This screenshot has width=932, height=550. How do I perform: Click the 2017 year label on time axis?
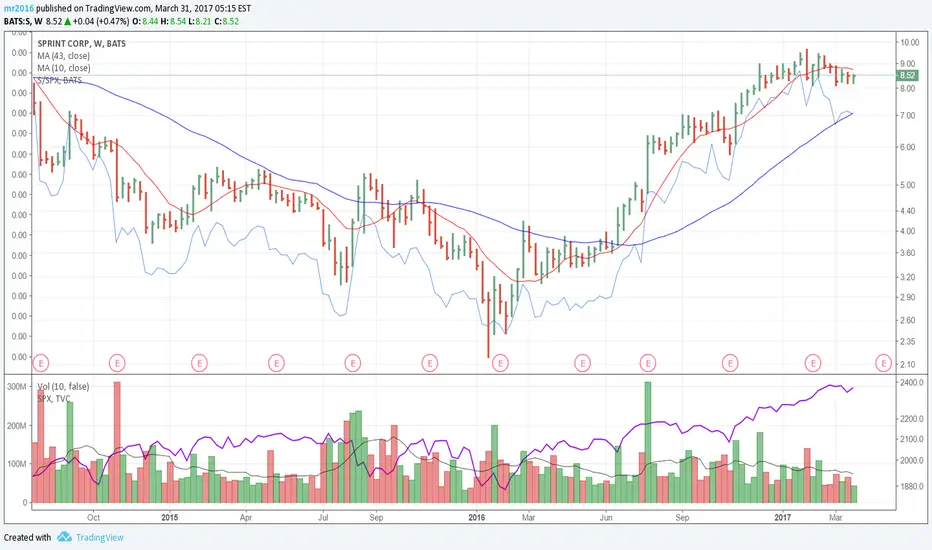coord(783,517)
